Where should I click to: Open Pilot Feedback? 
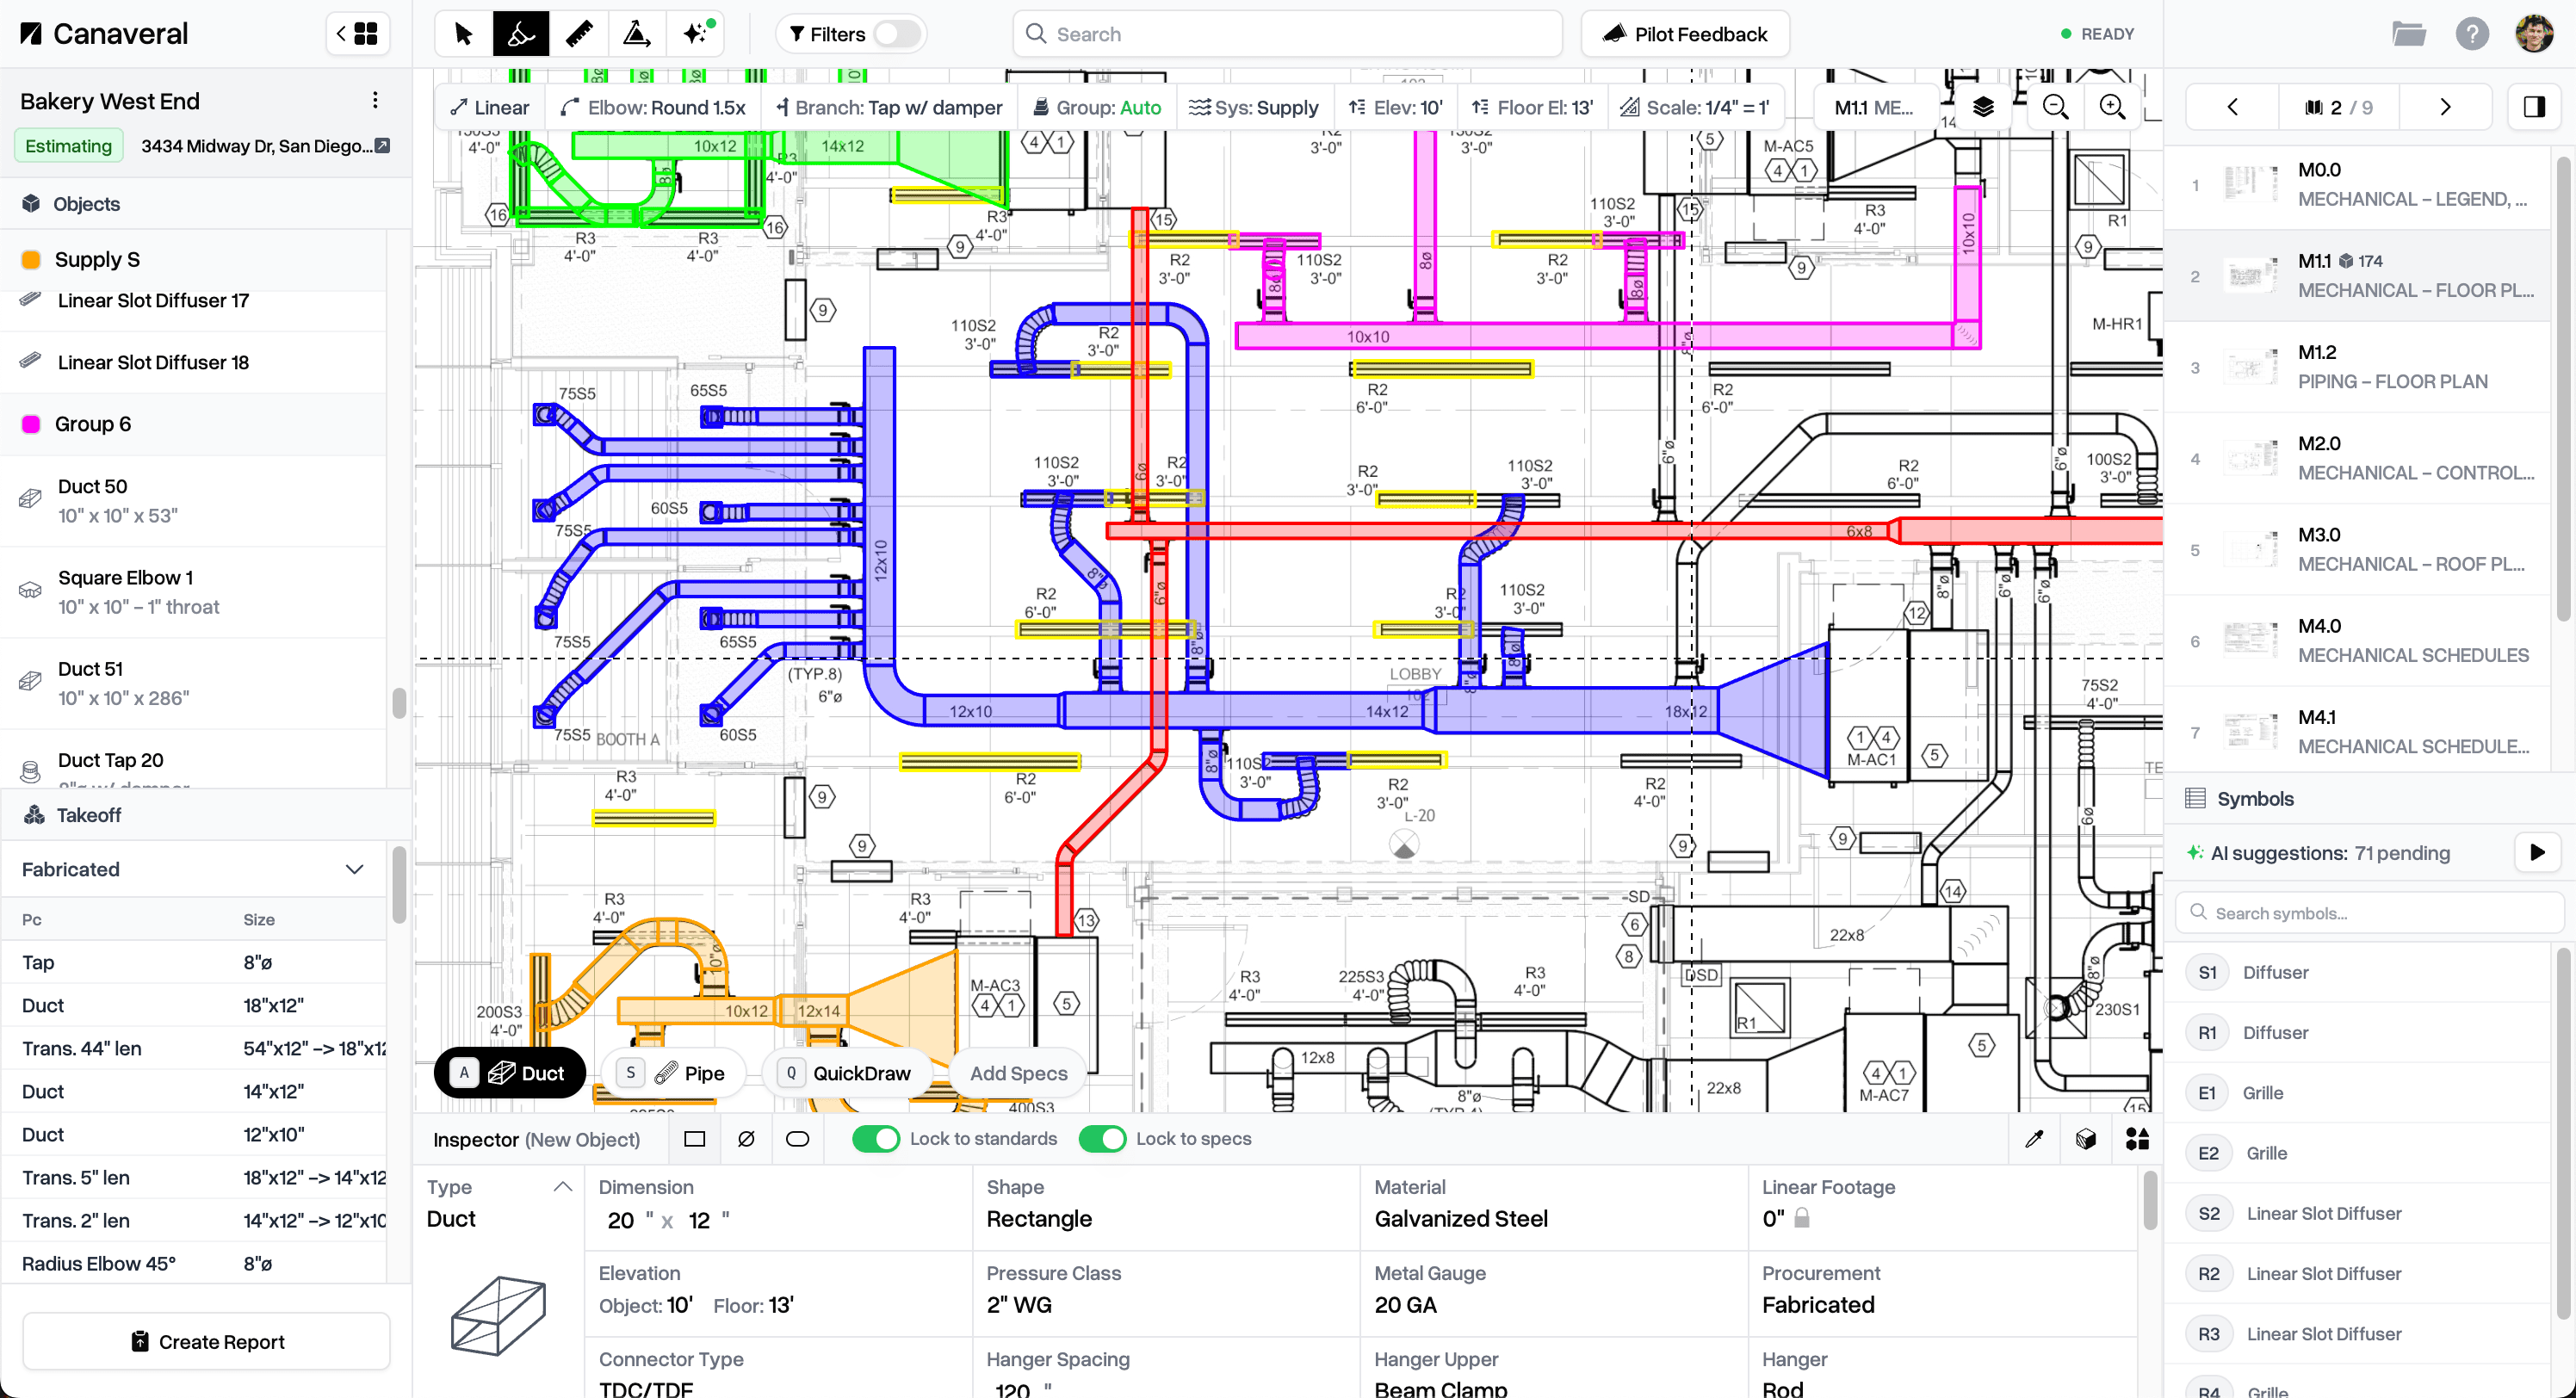1685,34
